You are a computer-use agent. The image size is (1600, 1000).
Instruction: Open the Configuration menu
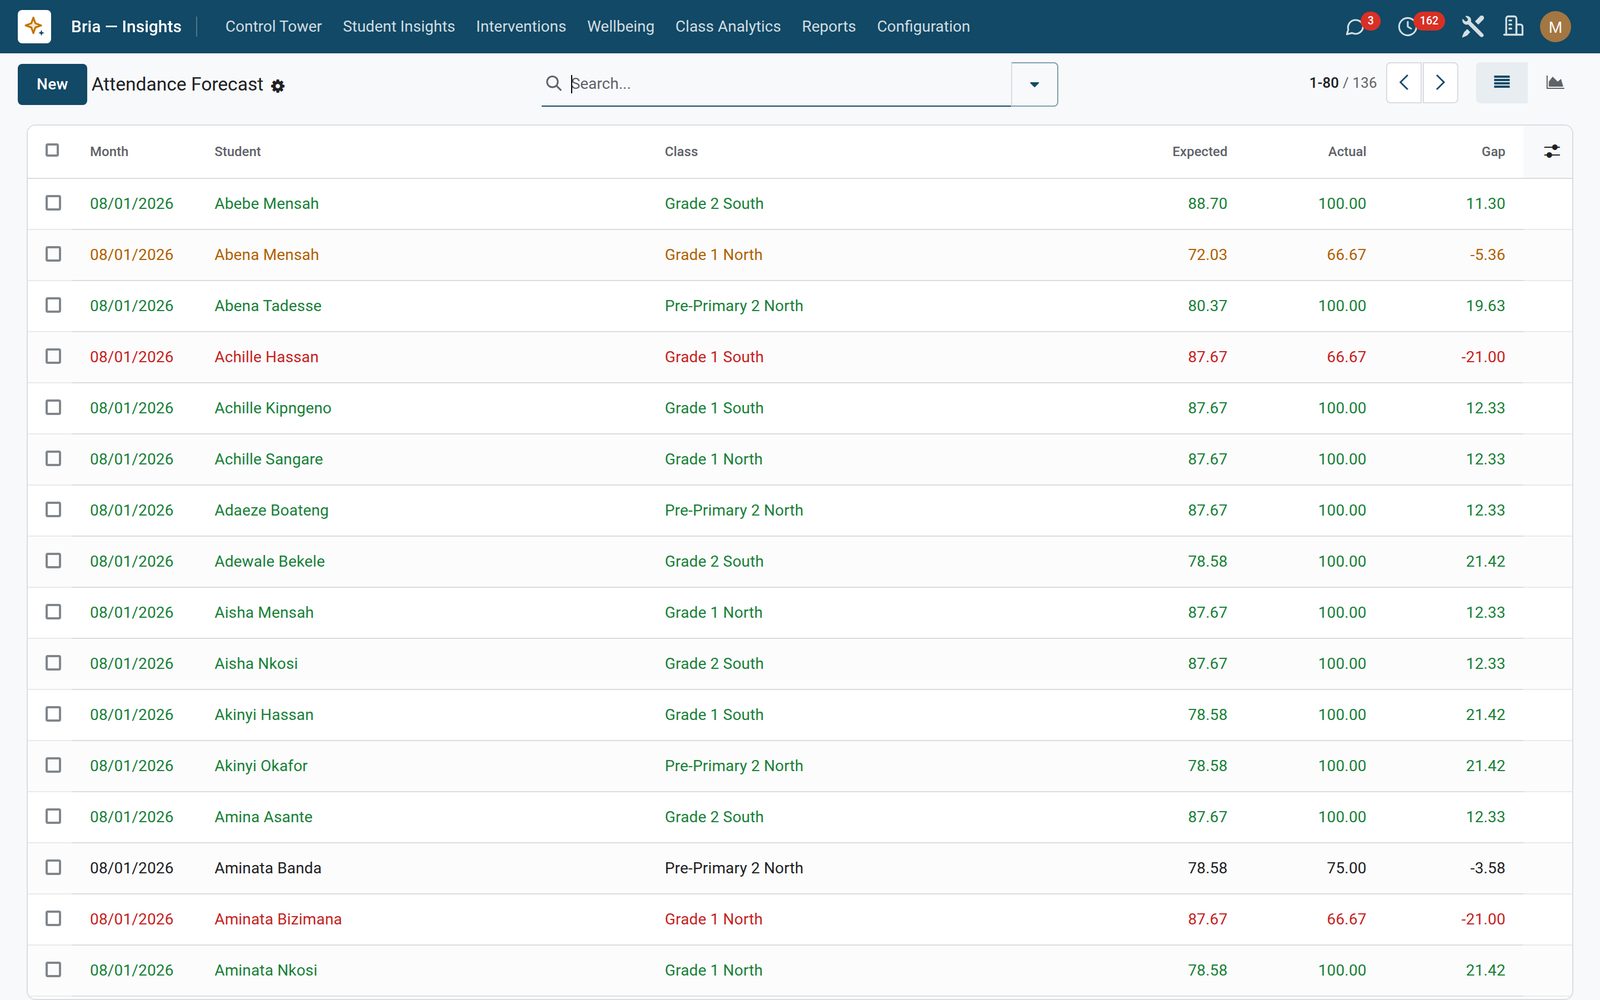coord(923,27)
